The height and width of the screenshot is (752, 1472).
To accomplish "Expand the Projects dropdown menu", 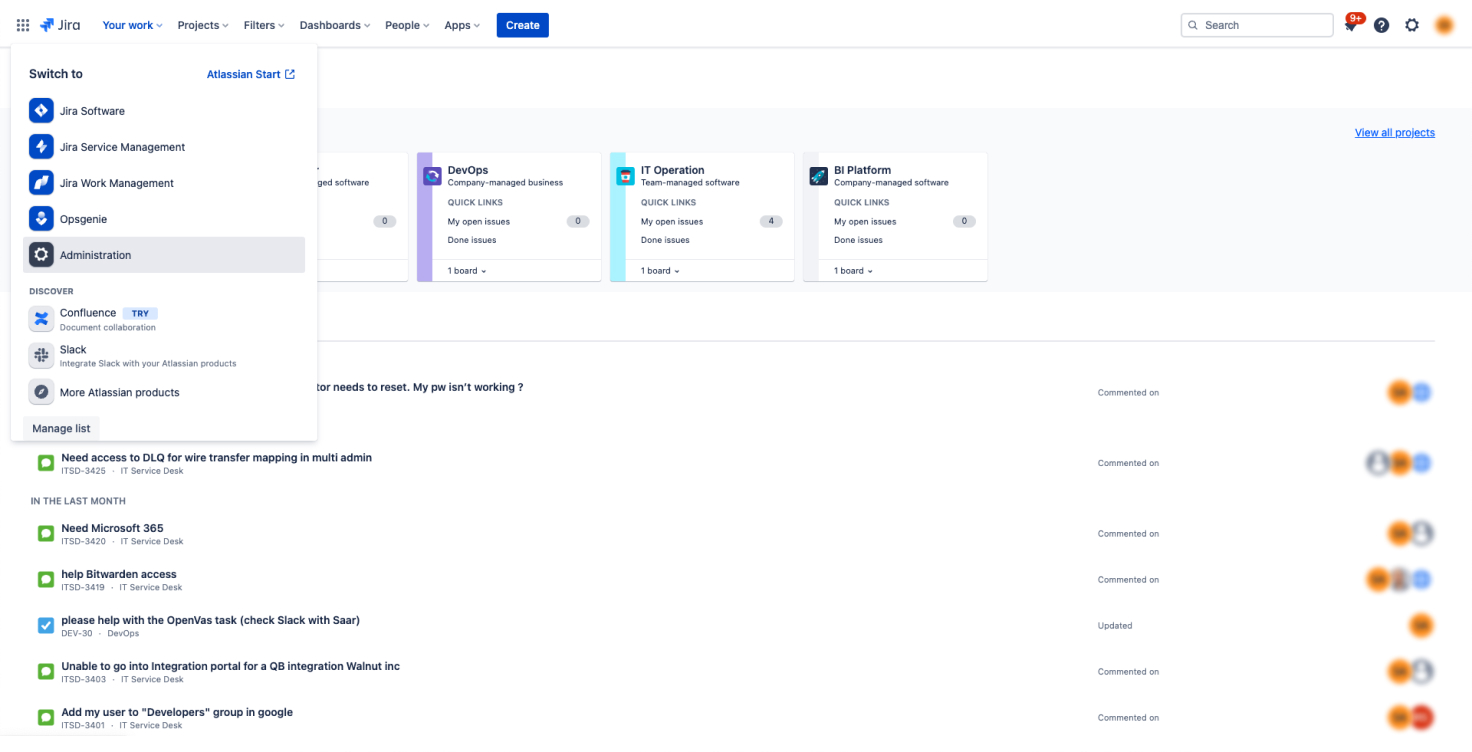I will pyautogui.click(x=203, y=25).
